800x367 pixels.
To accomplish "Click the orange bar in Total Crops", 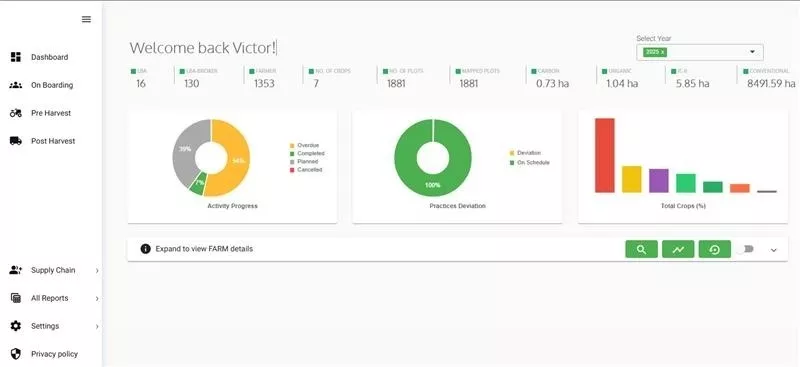I will [x=740, y=188].
